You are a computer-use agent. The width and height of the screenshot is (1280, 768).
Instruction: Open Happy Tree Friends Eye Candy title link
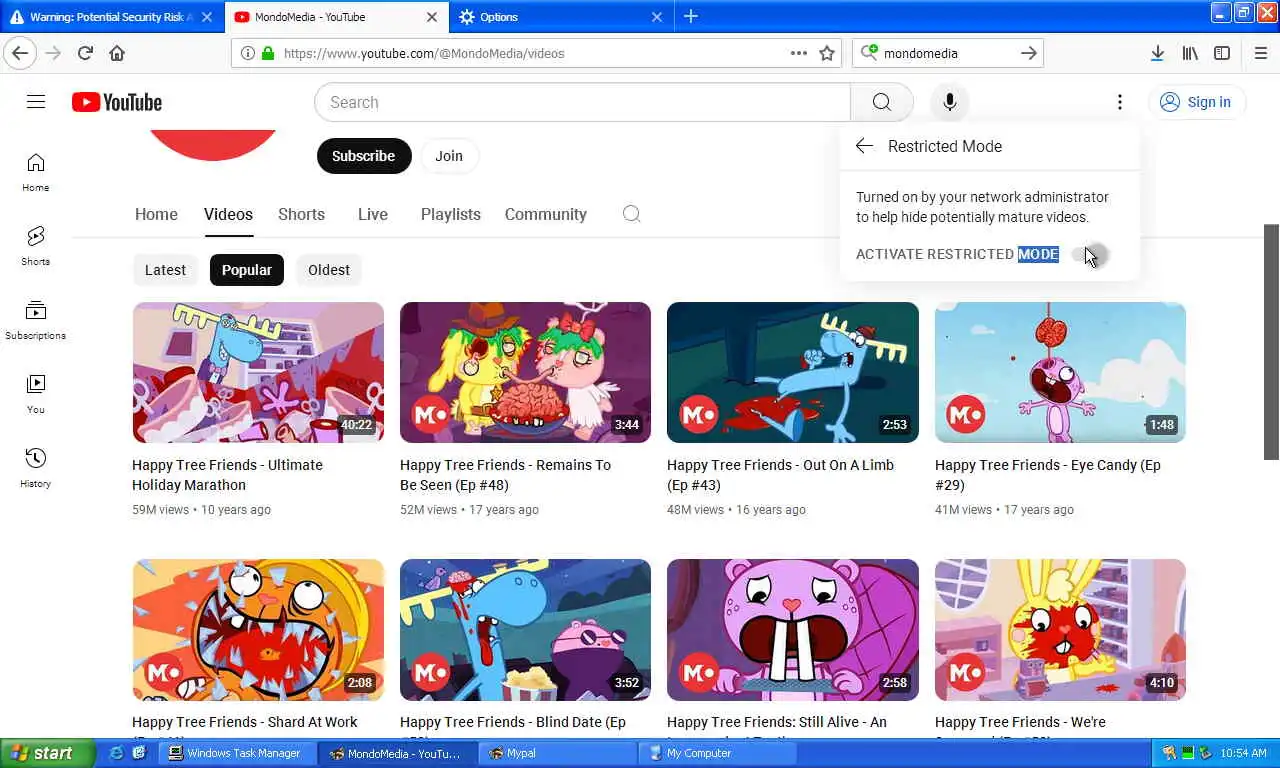coord(1047,475)
